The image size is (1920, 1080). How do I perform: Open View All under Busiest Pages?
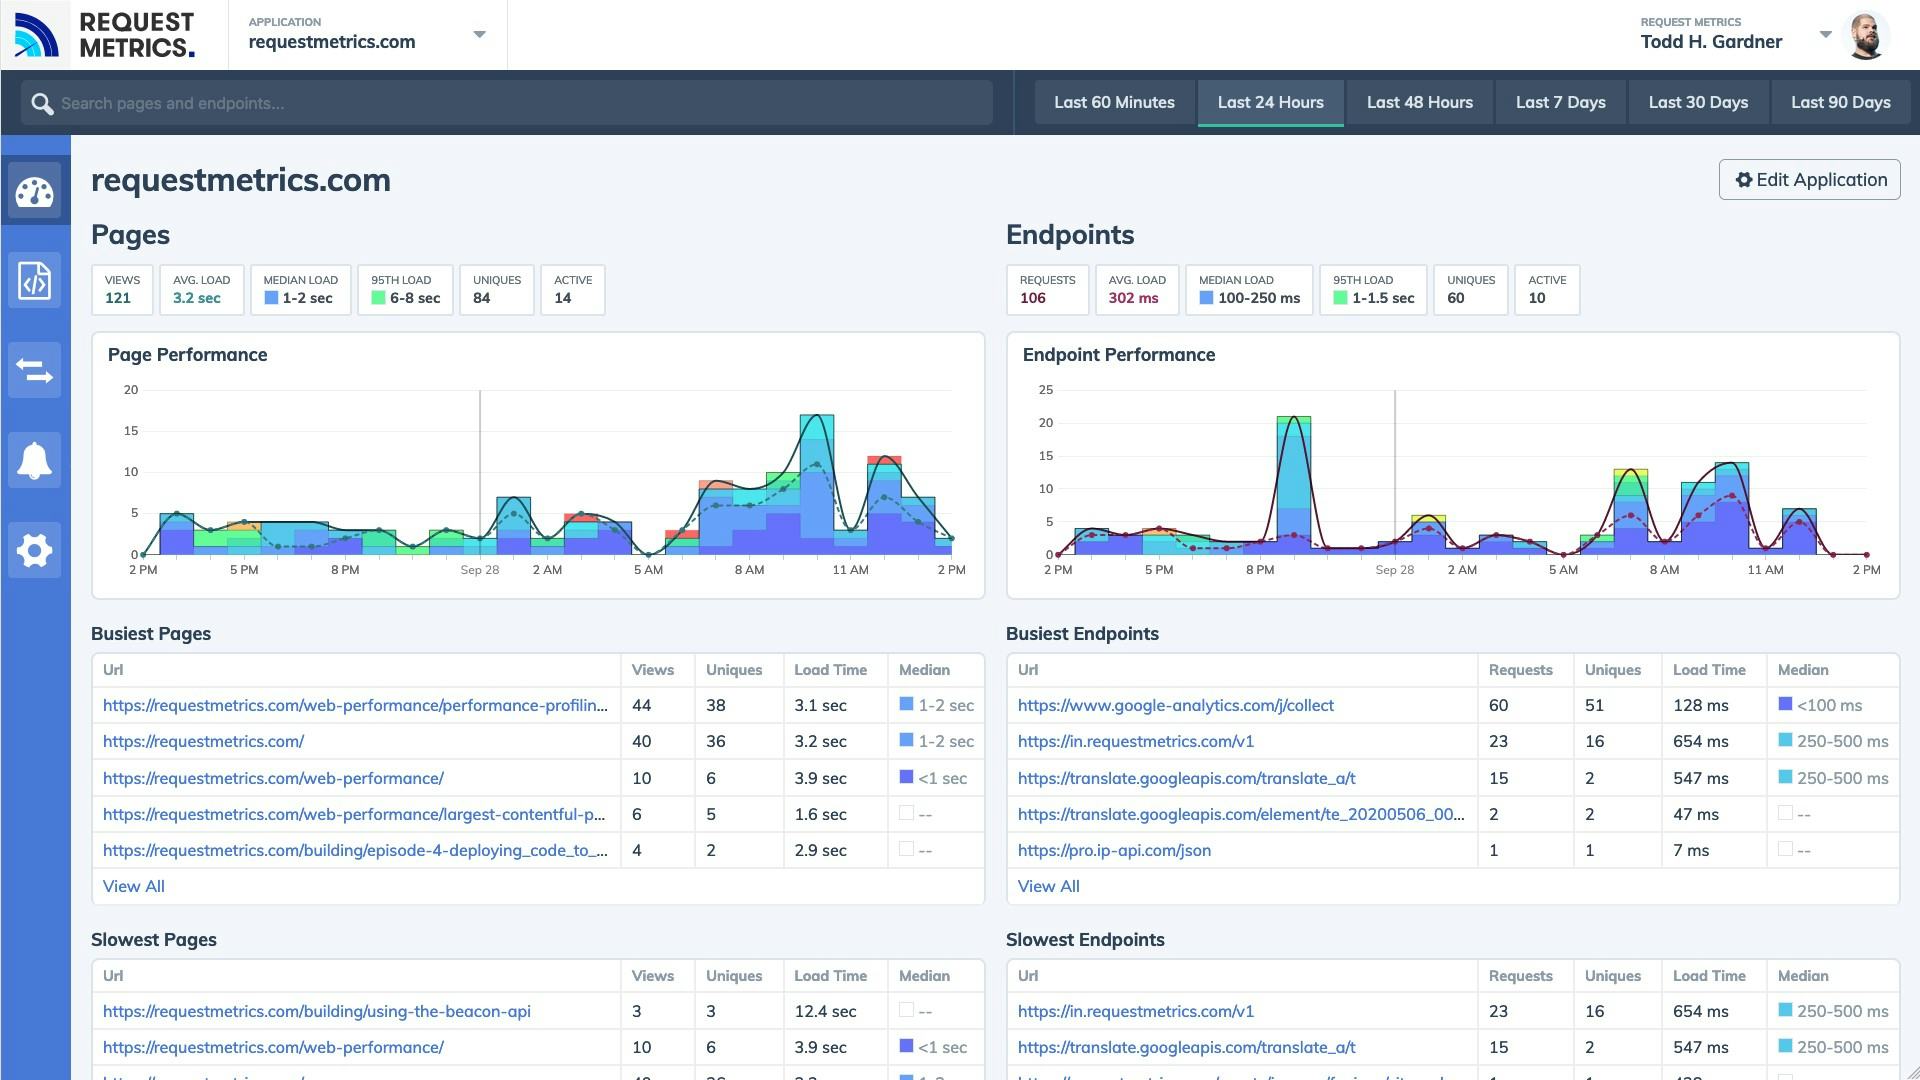tap(133, 886)
